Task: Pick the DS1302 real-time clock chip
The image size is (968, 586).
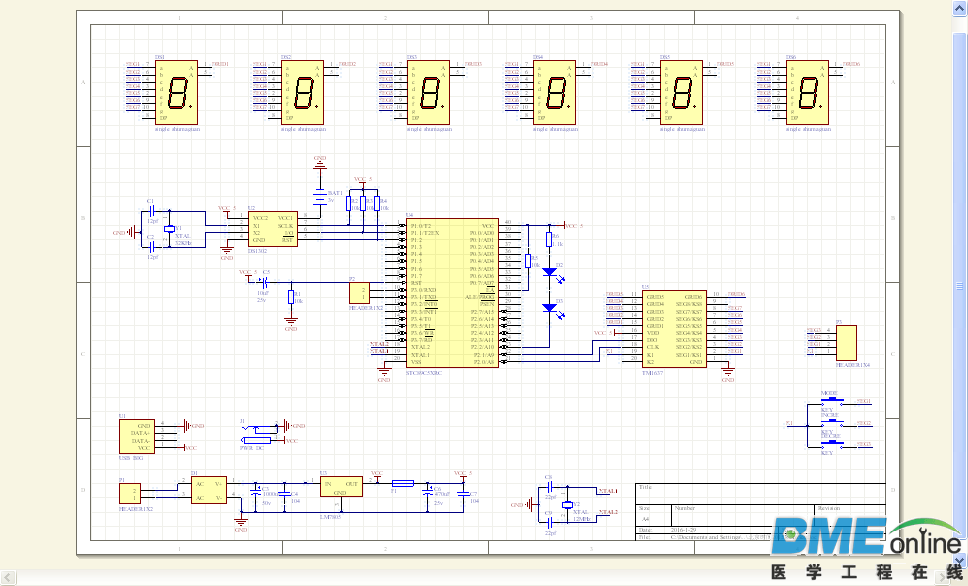Action: (x=273, y=229)
